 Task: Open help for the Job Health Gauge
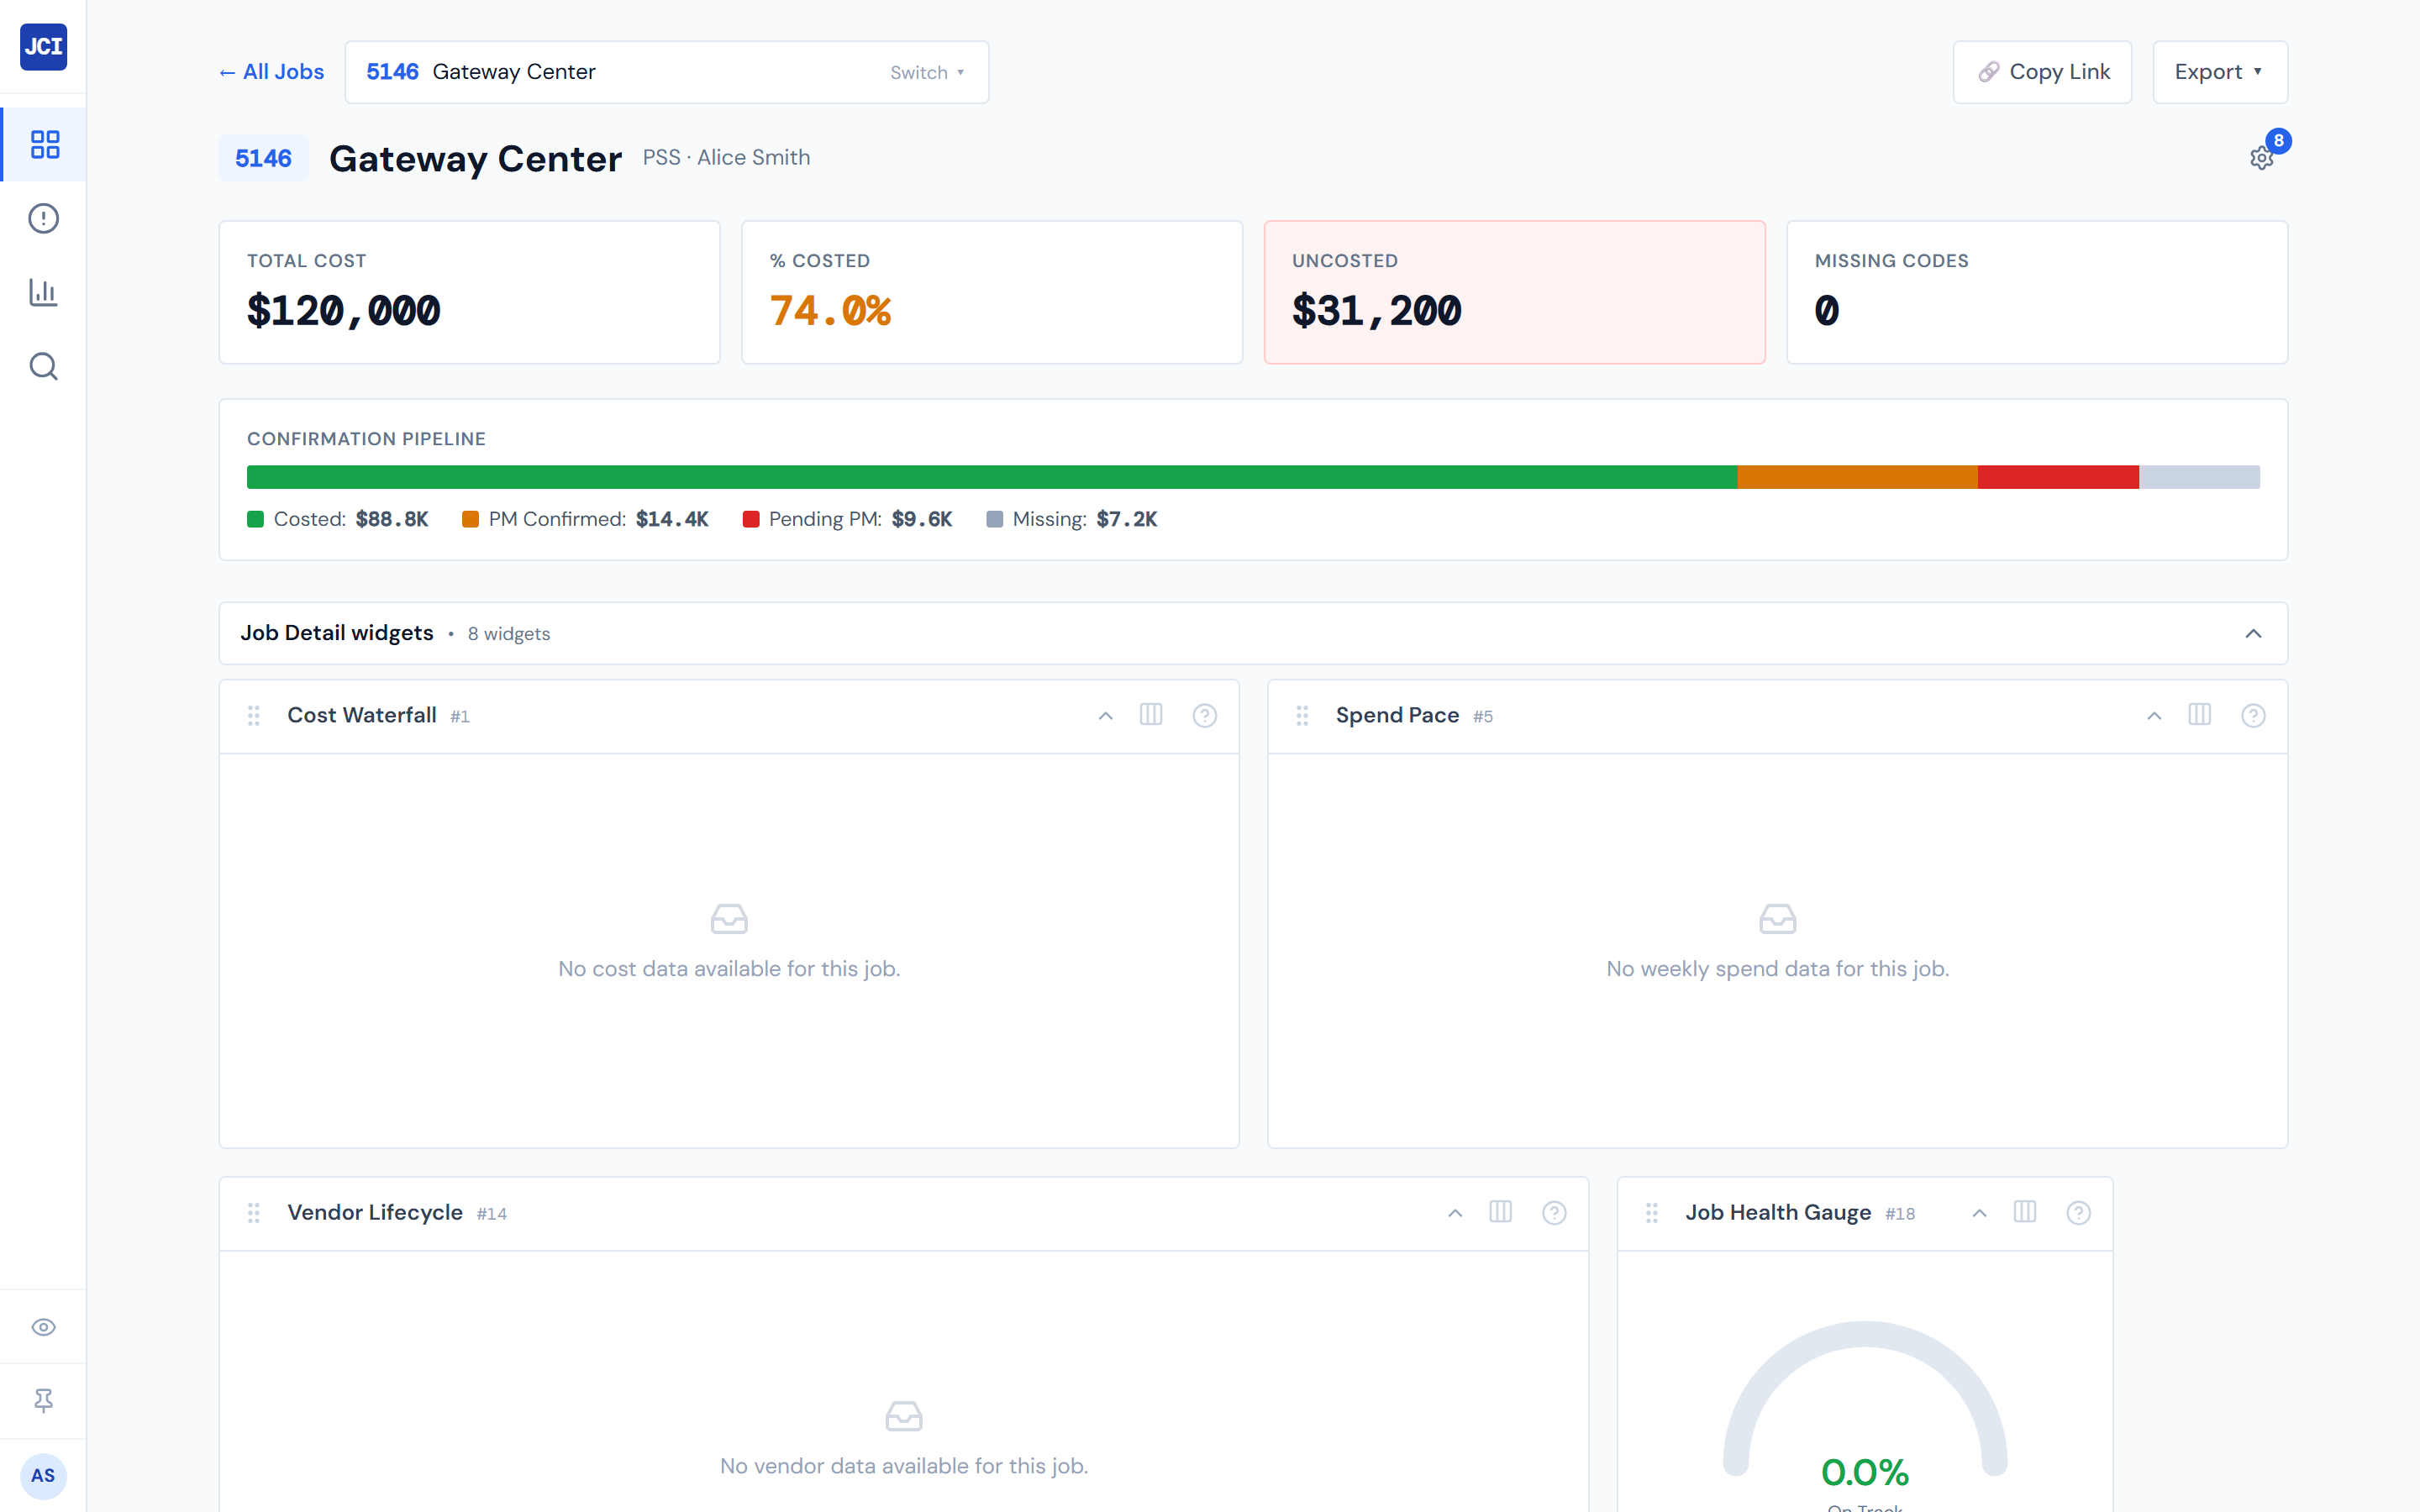[2079, 1212]
